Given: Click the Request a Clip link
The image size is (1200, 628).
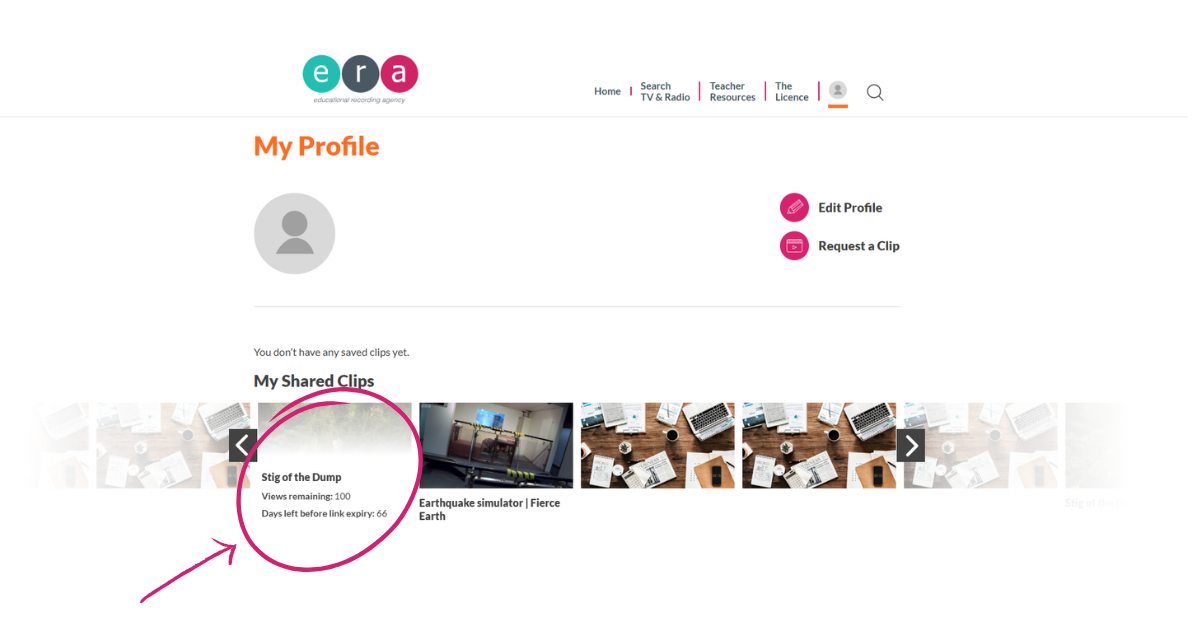Looking at the screenshot, I should [859, 246].
